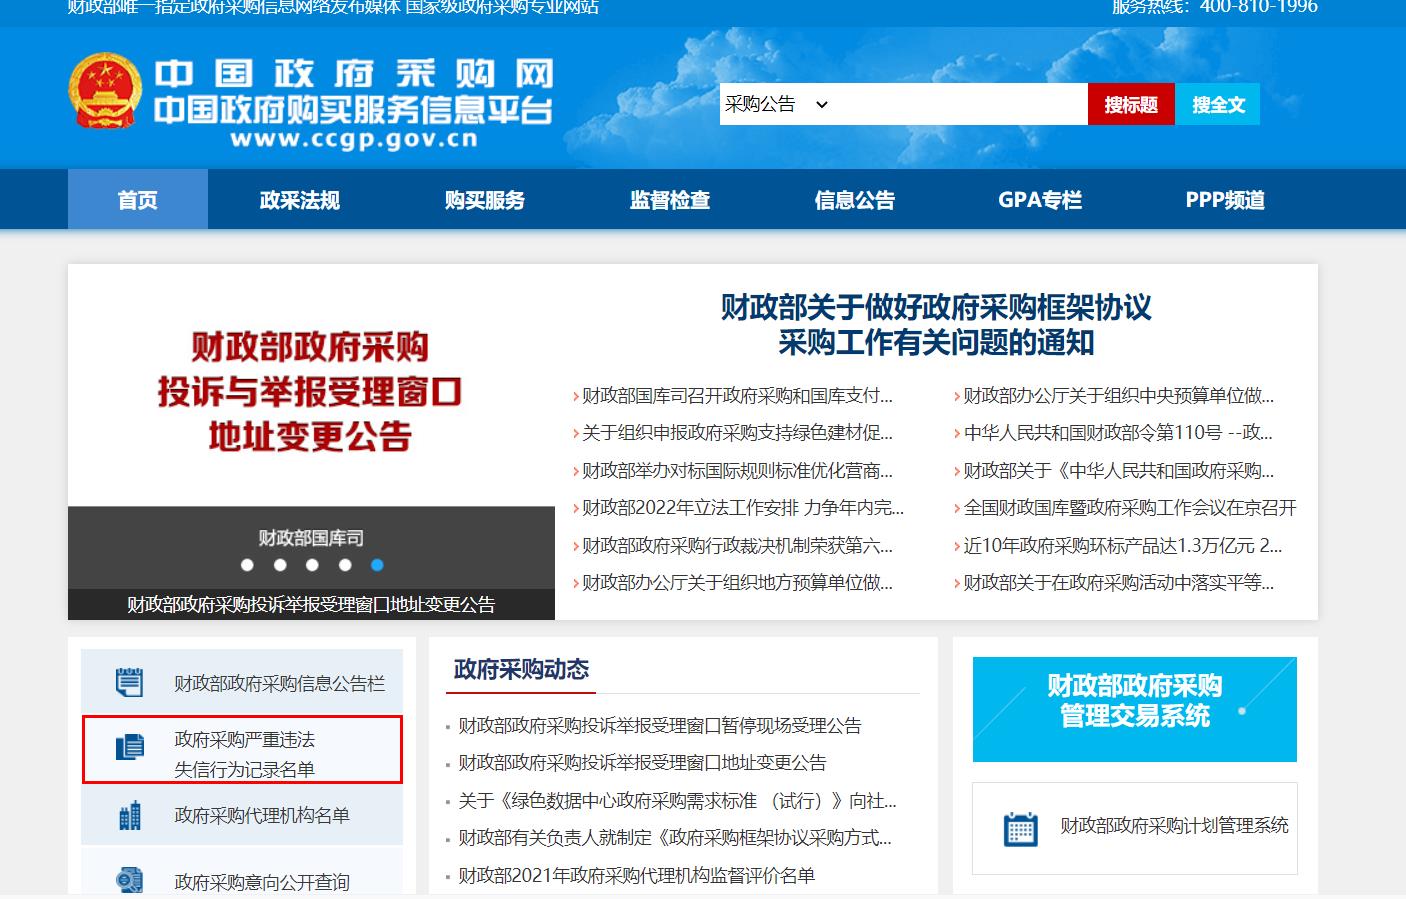Click the magnifier icon for 政府采购意向公开查询
Viewport: 1406px width, 899px height.
[x=128, y=879]
